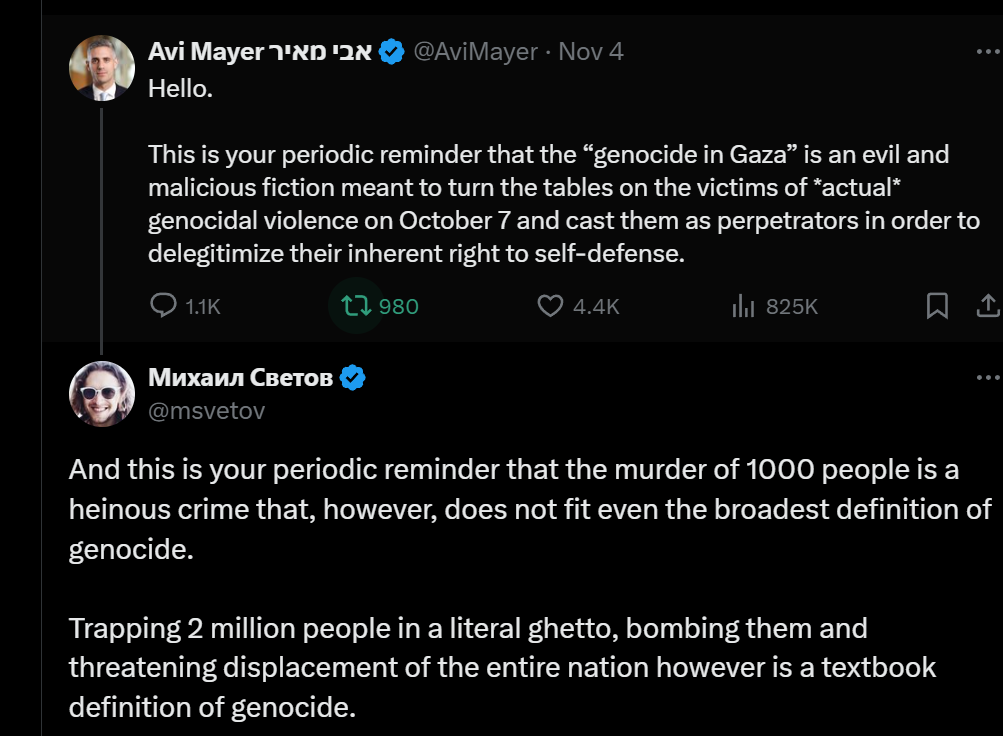
Task: Open the Nov 4 timestamp link
Action: coord(590,51)
